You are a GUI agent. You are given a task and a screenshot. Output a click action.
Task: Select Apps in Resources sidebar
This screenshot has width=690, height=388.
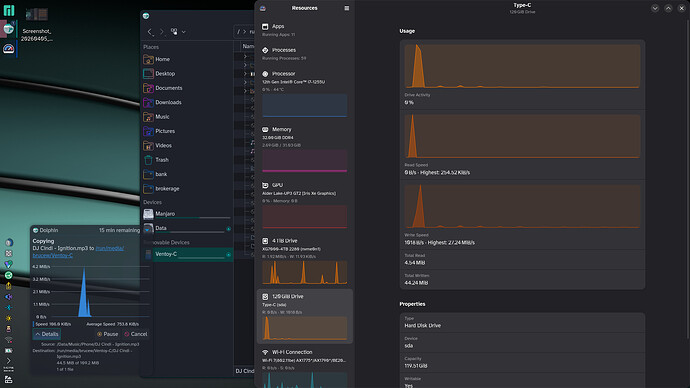[x=304, y=30]
